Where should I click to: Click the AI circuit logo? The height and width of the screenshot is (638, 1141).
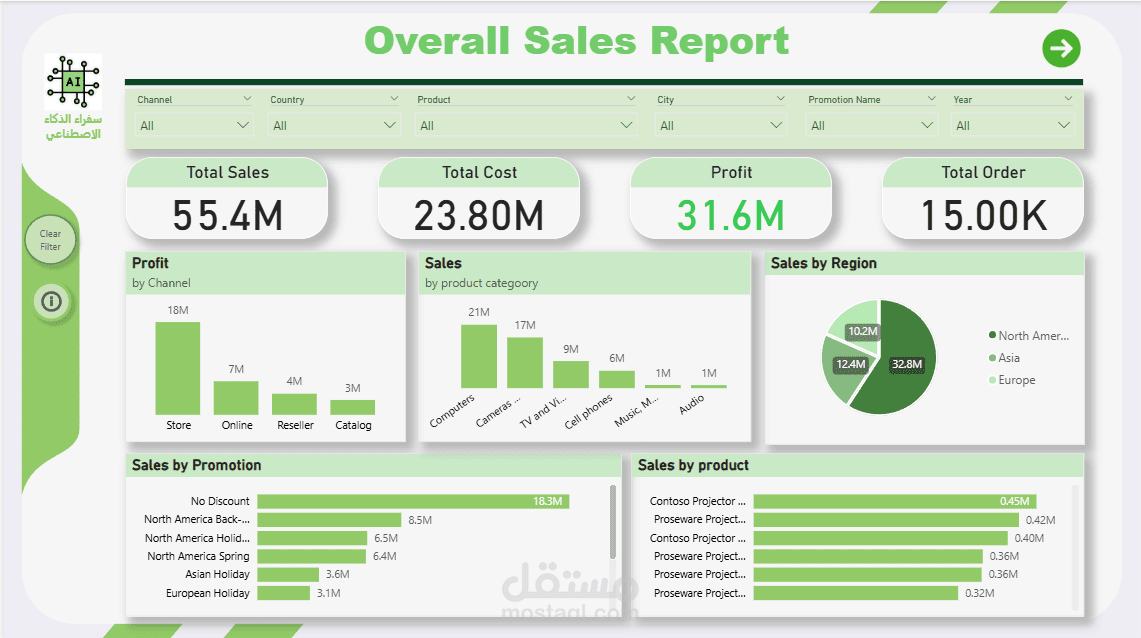pyautogui.click(x=73, y=81)
